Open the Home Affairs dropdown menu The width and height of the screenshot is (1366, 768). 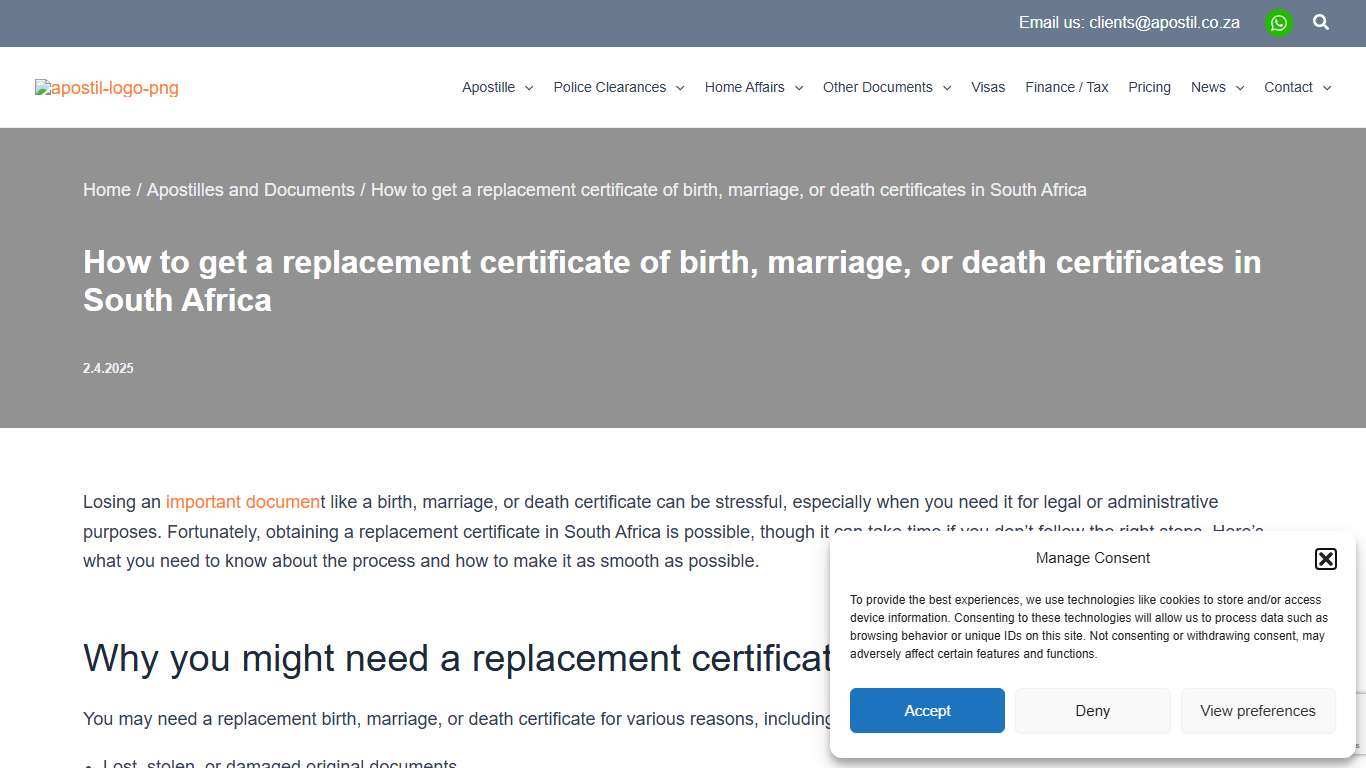pos(753,87)
